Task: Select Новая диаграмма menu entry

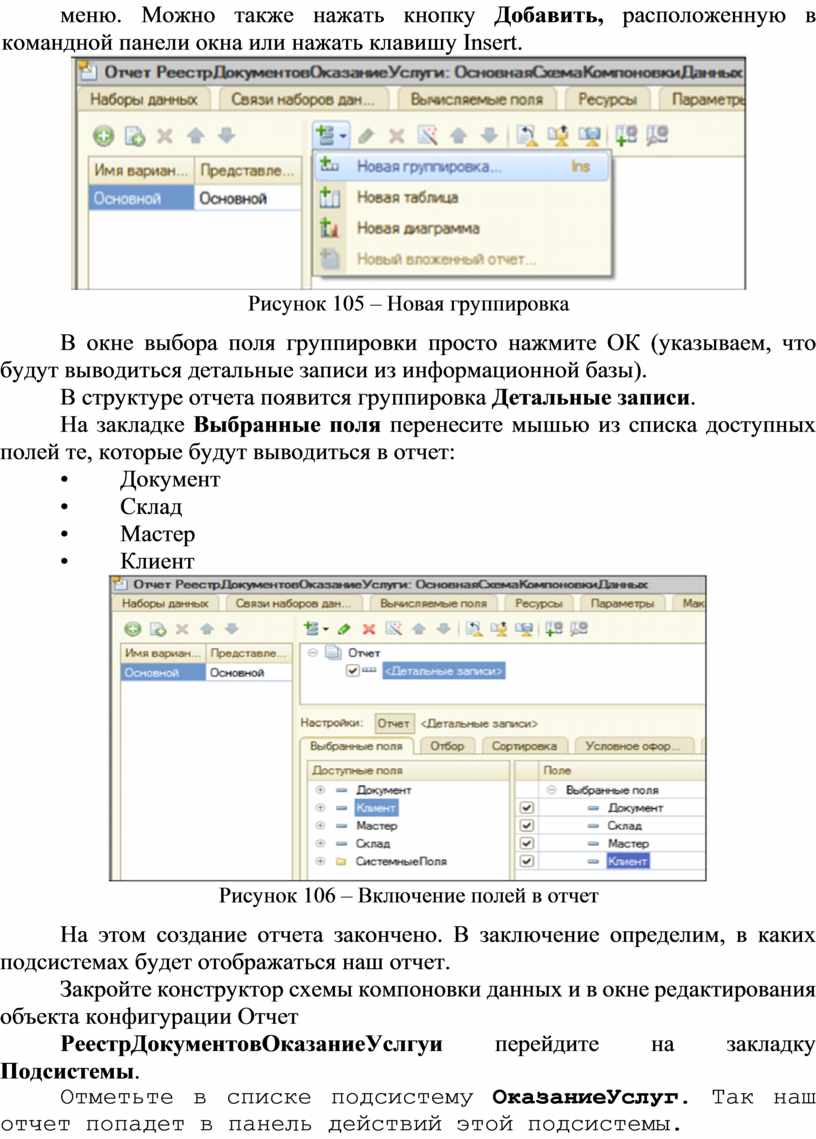Action: [462, 228]
